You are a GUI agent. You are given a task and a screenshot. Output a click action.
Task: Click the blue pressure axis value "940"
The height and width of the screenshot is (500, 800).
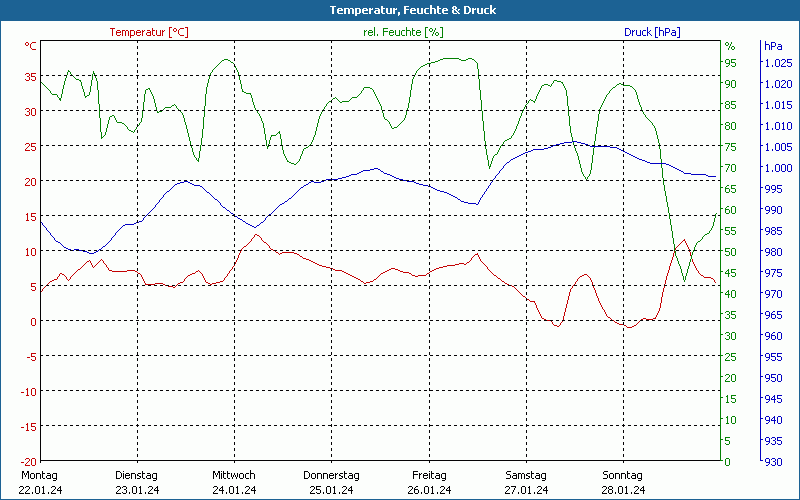[x=773, y=420]
